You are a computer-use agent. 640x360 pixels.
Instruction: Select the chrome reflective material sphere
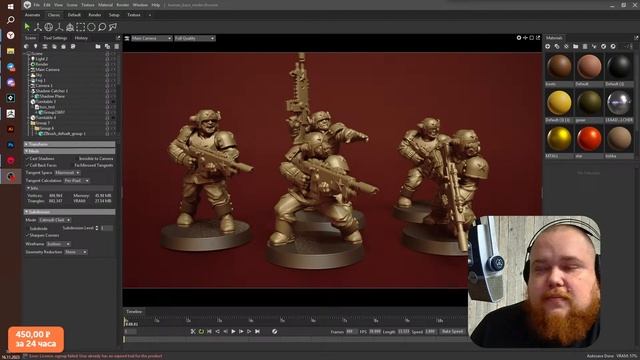click(619, 103)
